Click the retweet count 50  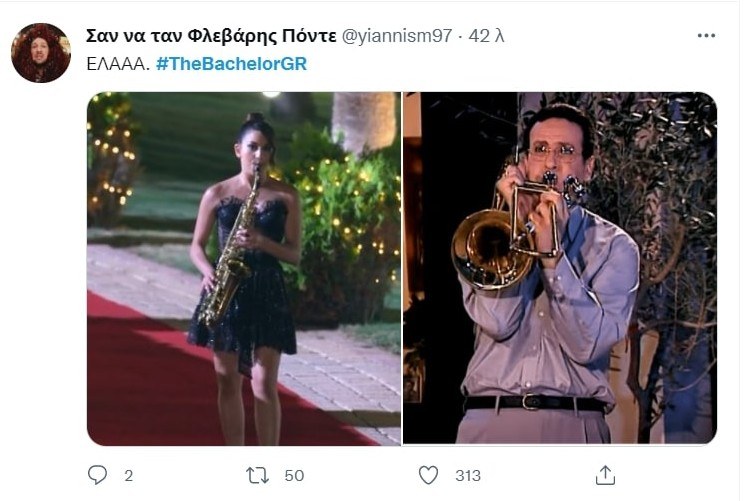pyautogui.click(x=294, y=475)
